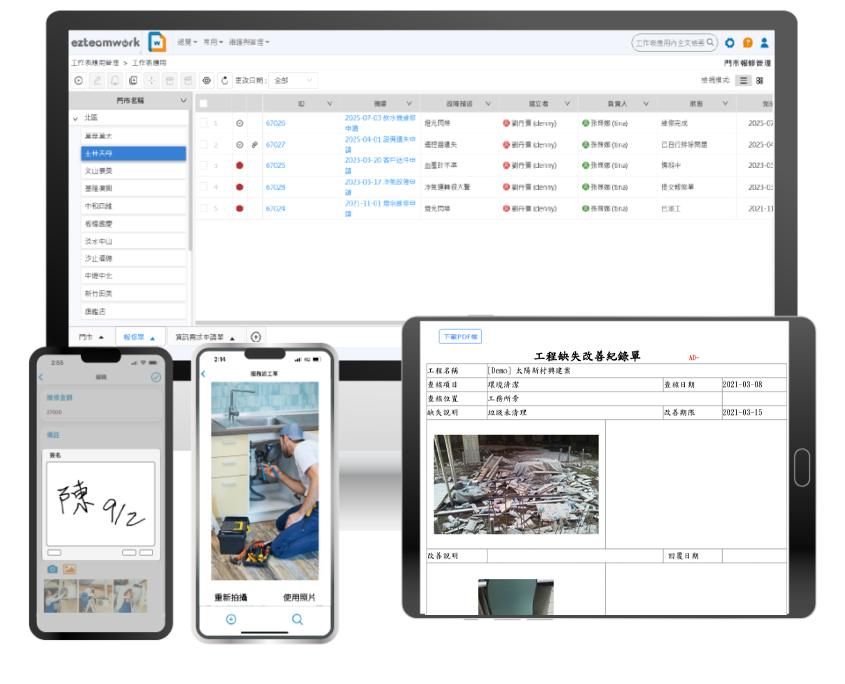Open the 負責人 column filter arrow
The image size is (845, 684).
(x=646, y=103)
